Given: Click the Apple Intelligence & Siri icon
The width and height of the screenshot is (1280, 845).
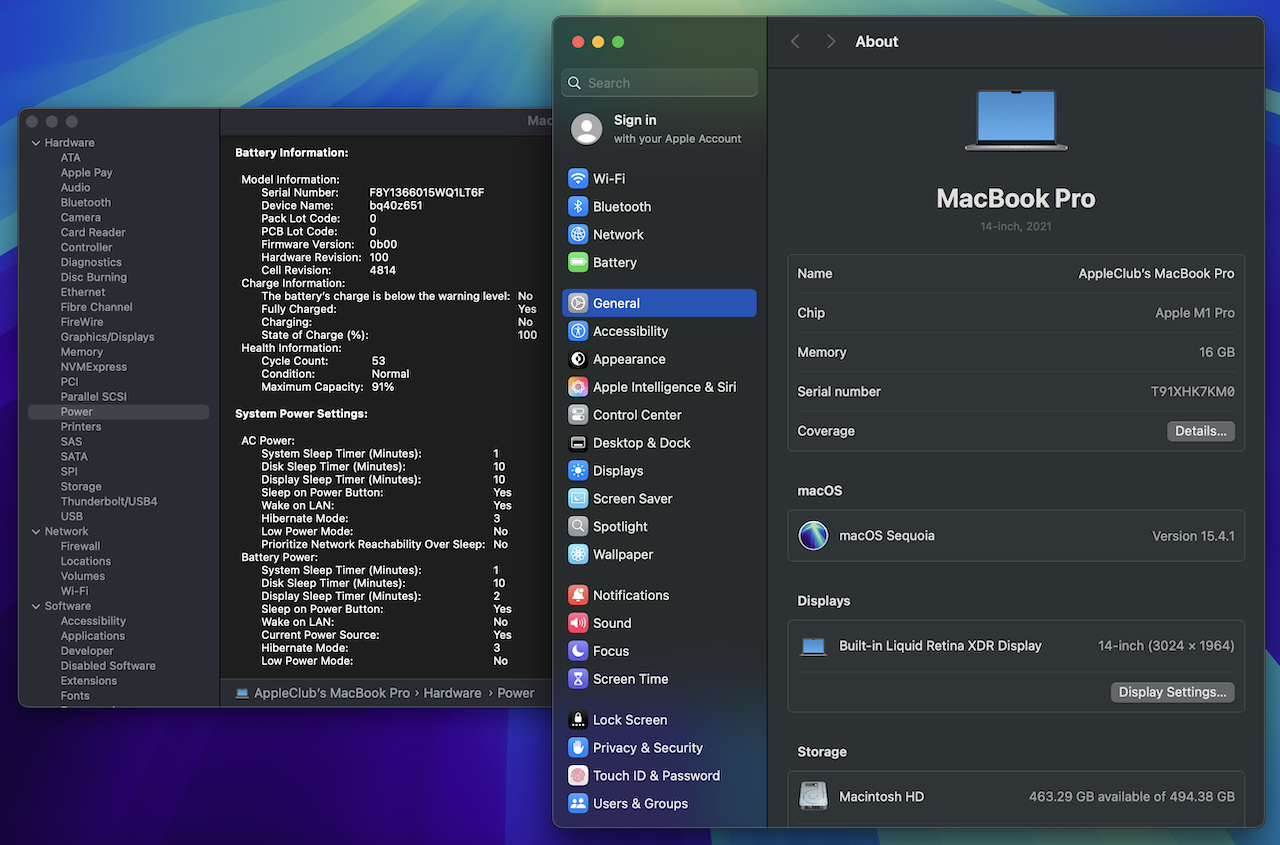Looking at the screenshot, I should 578,387.
